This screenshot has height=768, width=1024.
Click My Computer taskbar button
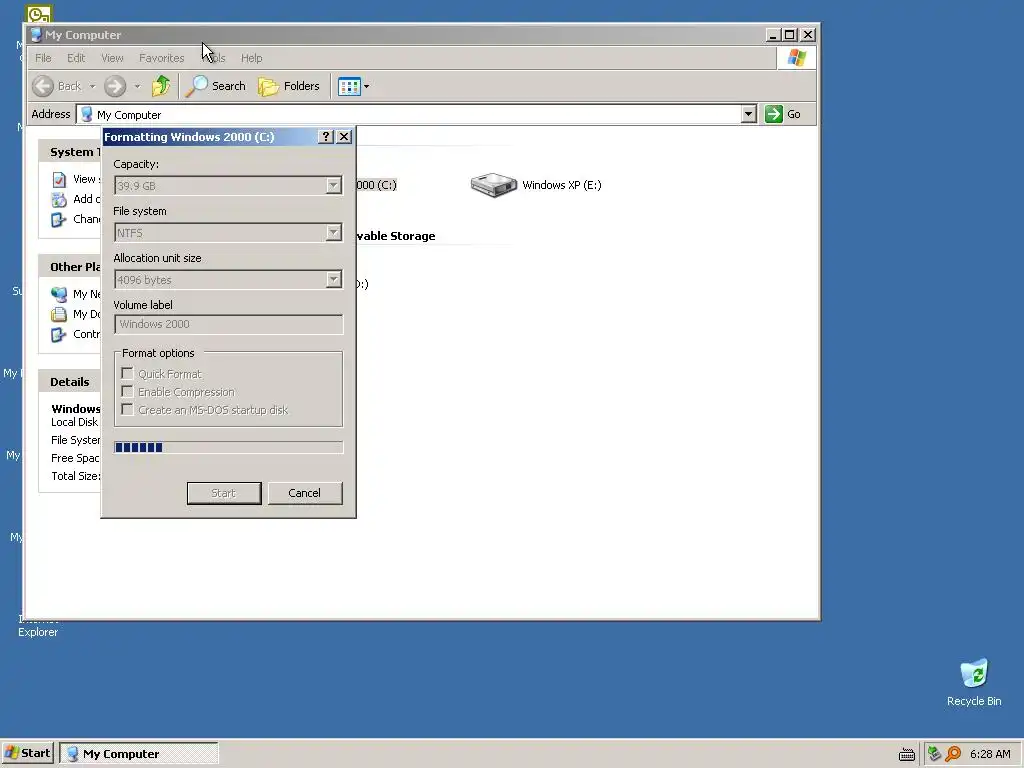click(138, 754)
